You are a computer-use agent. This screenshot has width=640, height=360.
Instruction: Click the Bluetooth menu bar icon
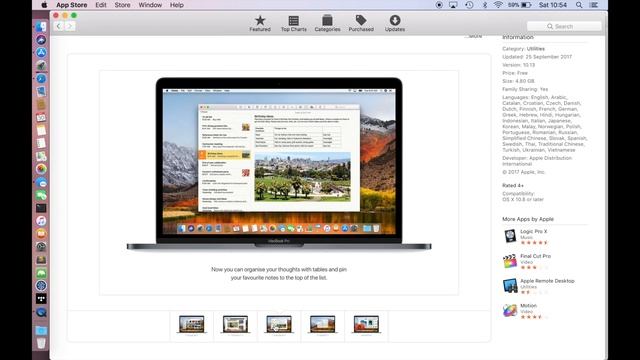tap(485, 5)
